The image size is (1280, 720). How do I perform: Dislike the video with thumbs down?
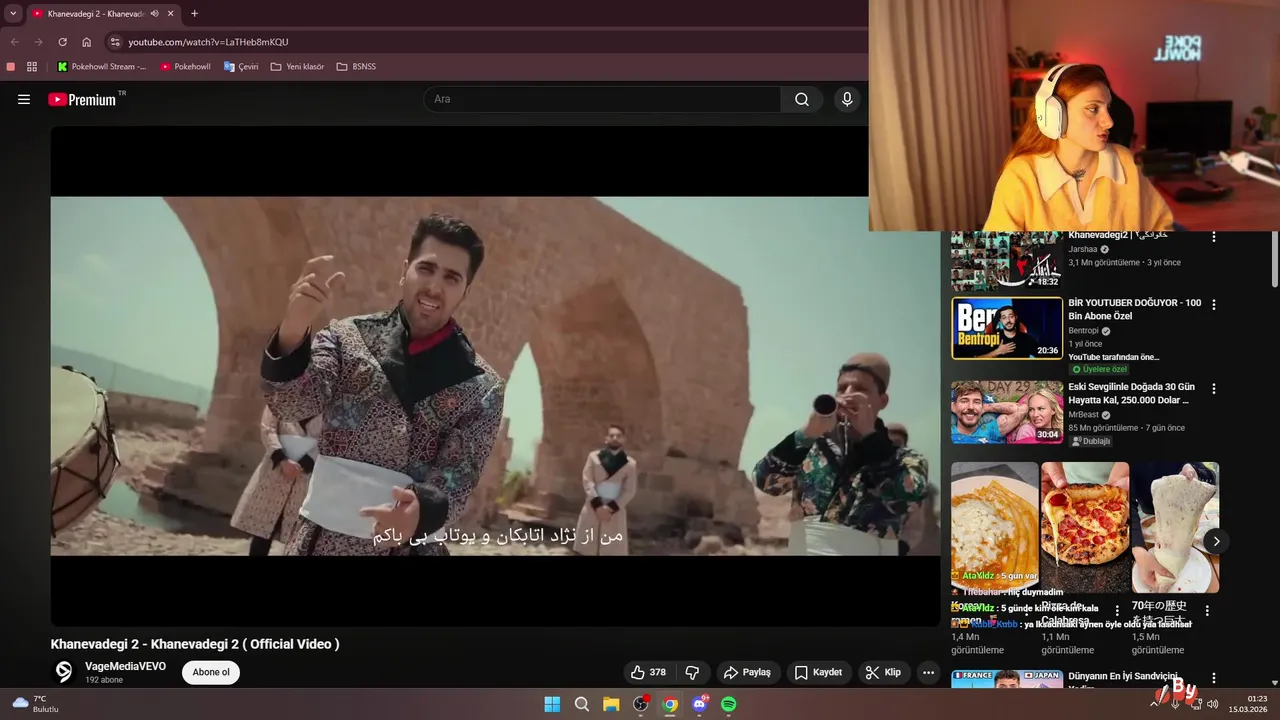pyautogui.click(x=692, y=672)
